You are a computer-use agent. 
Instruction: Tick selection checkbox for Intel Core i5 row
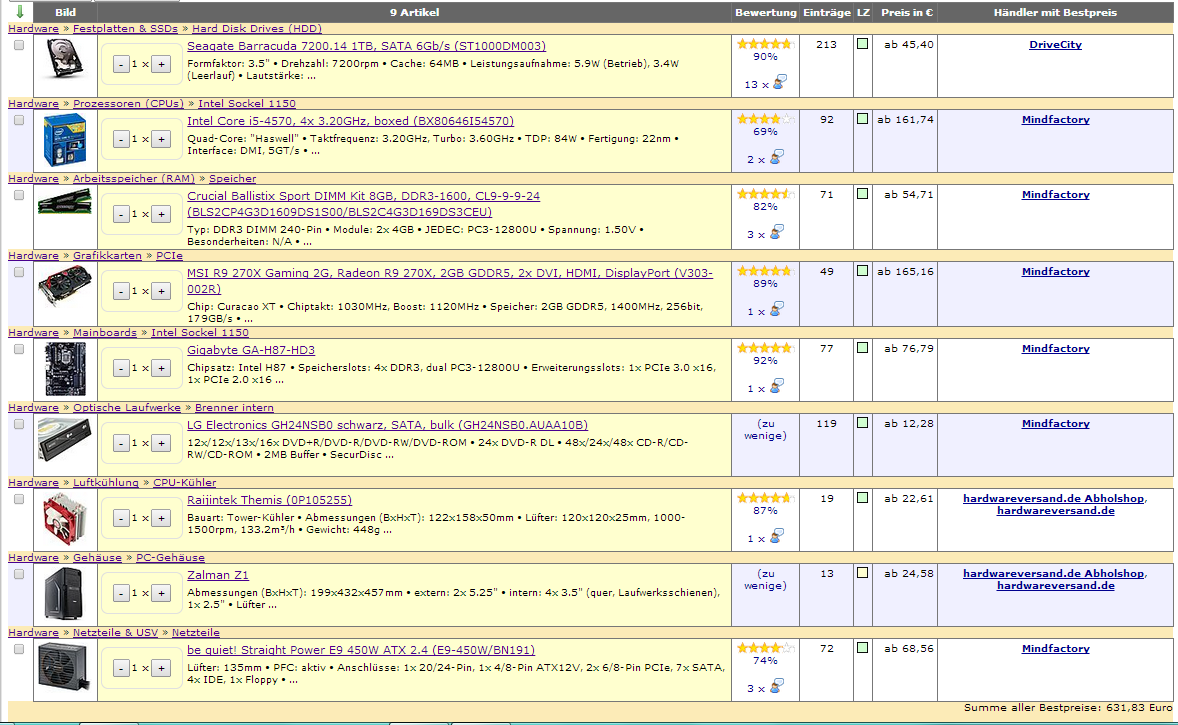tap(19, 120)
